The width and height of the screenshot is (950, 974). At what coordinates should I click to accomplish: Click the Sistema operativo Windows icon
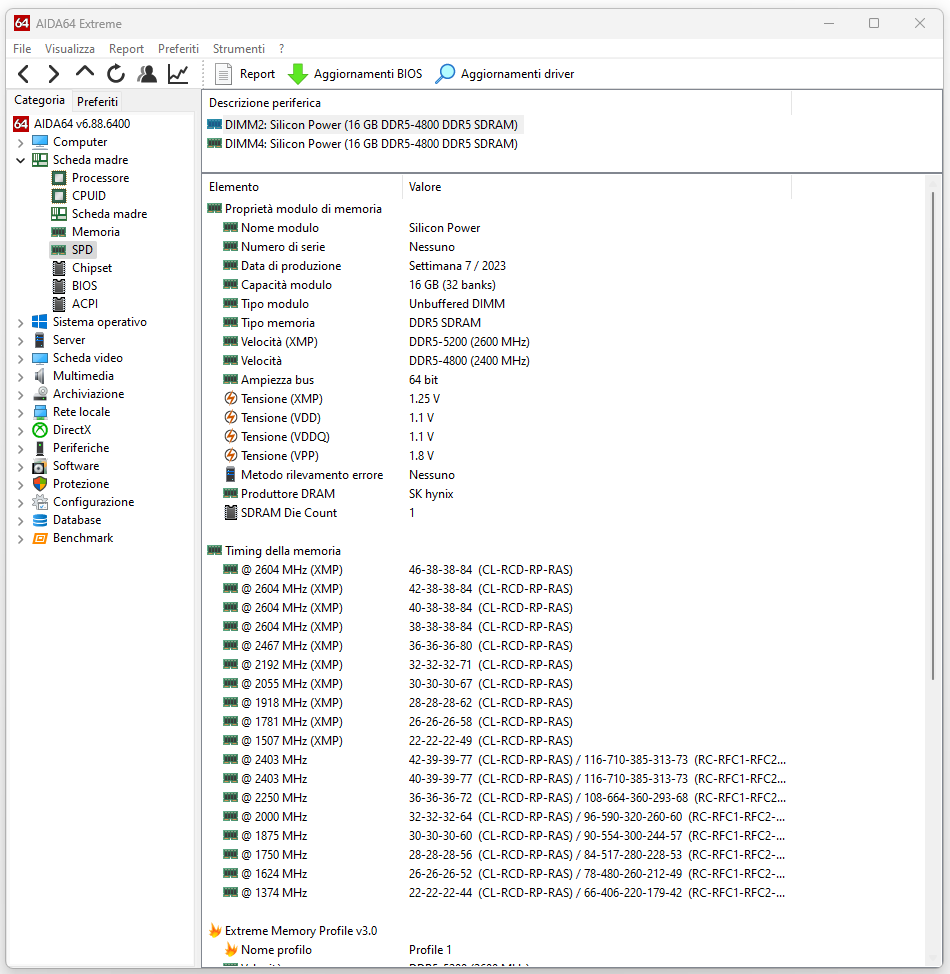tap(40, 322)
